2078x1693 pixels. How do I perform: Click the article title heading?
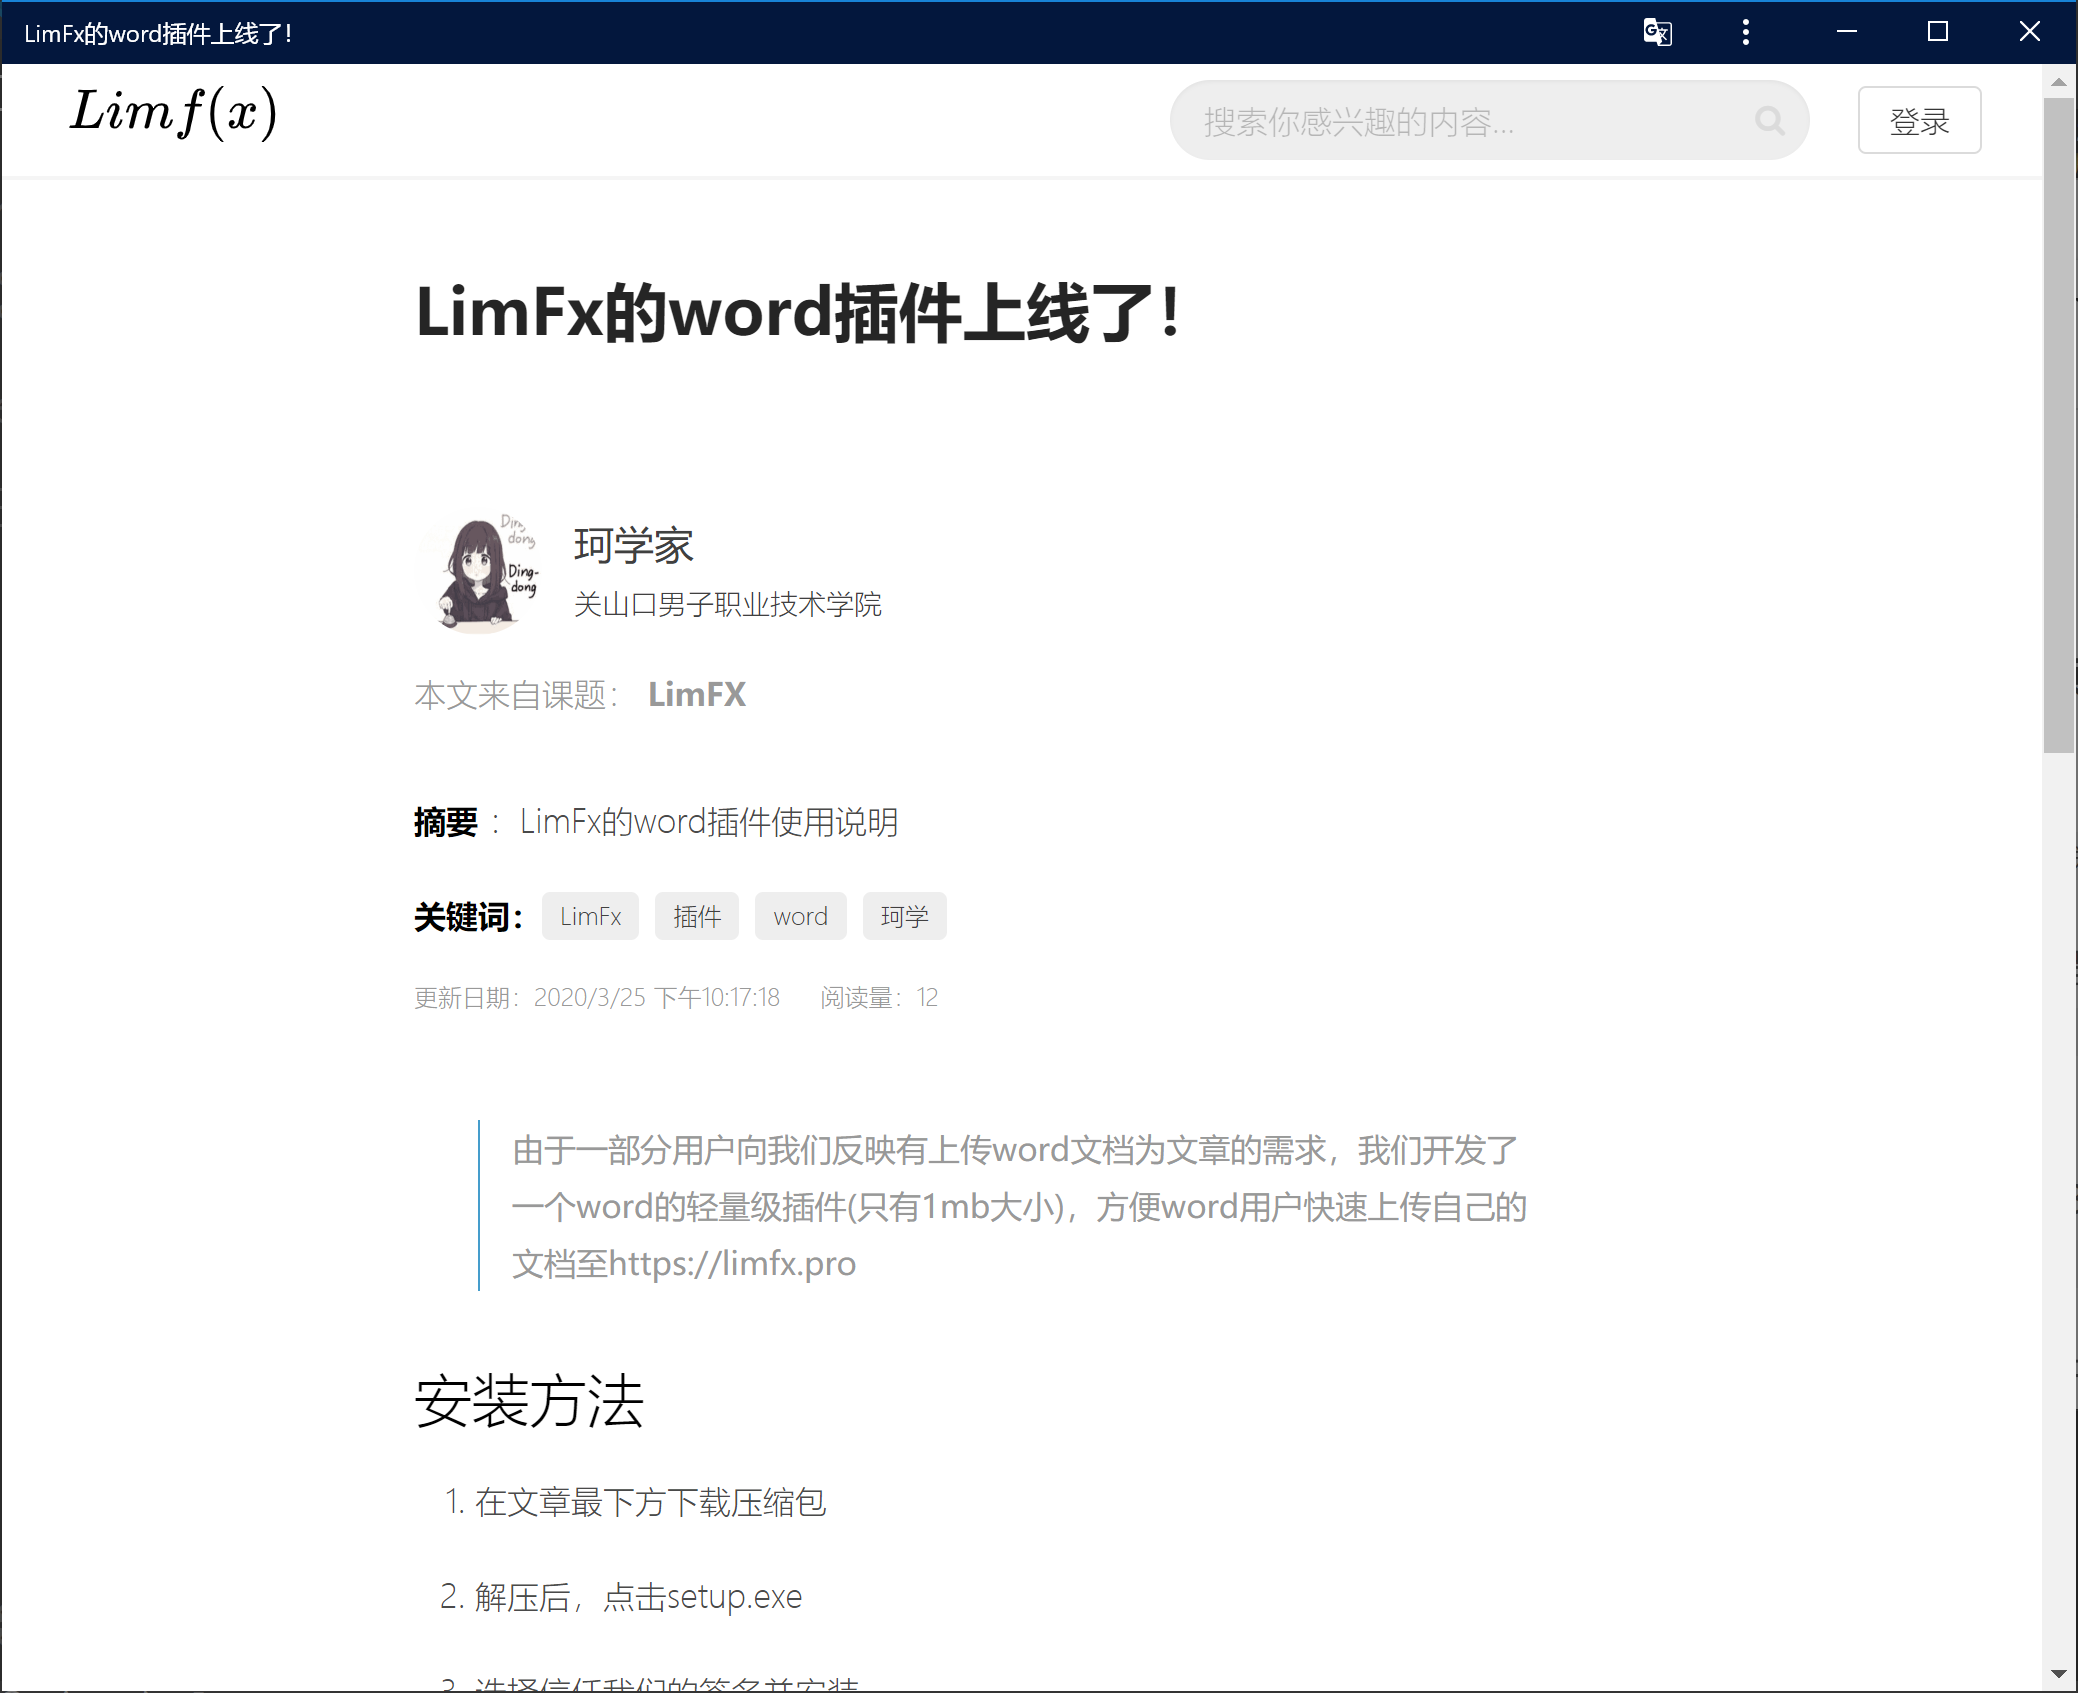point(797,313)
